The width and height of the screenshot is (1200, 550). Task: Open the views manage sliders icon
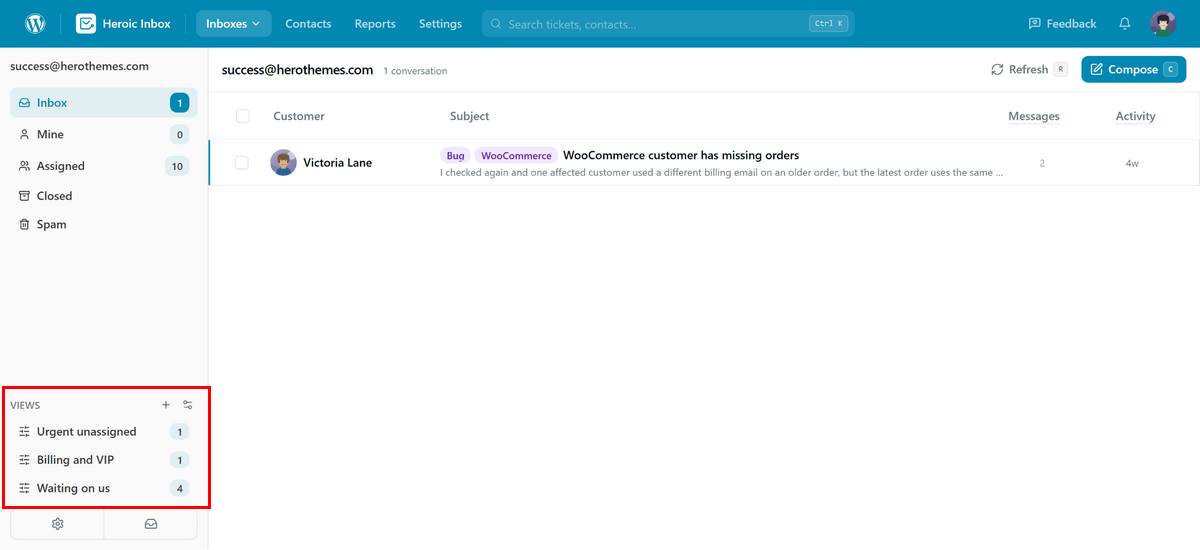[188, 405]
